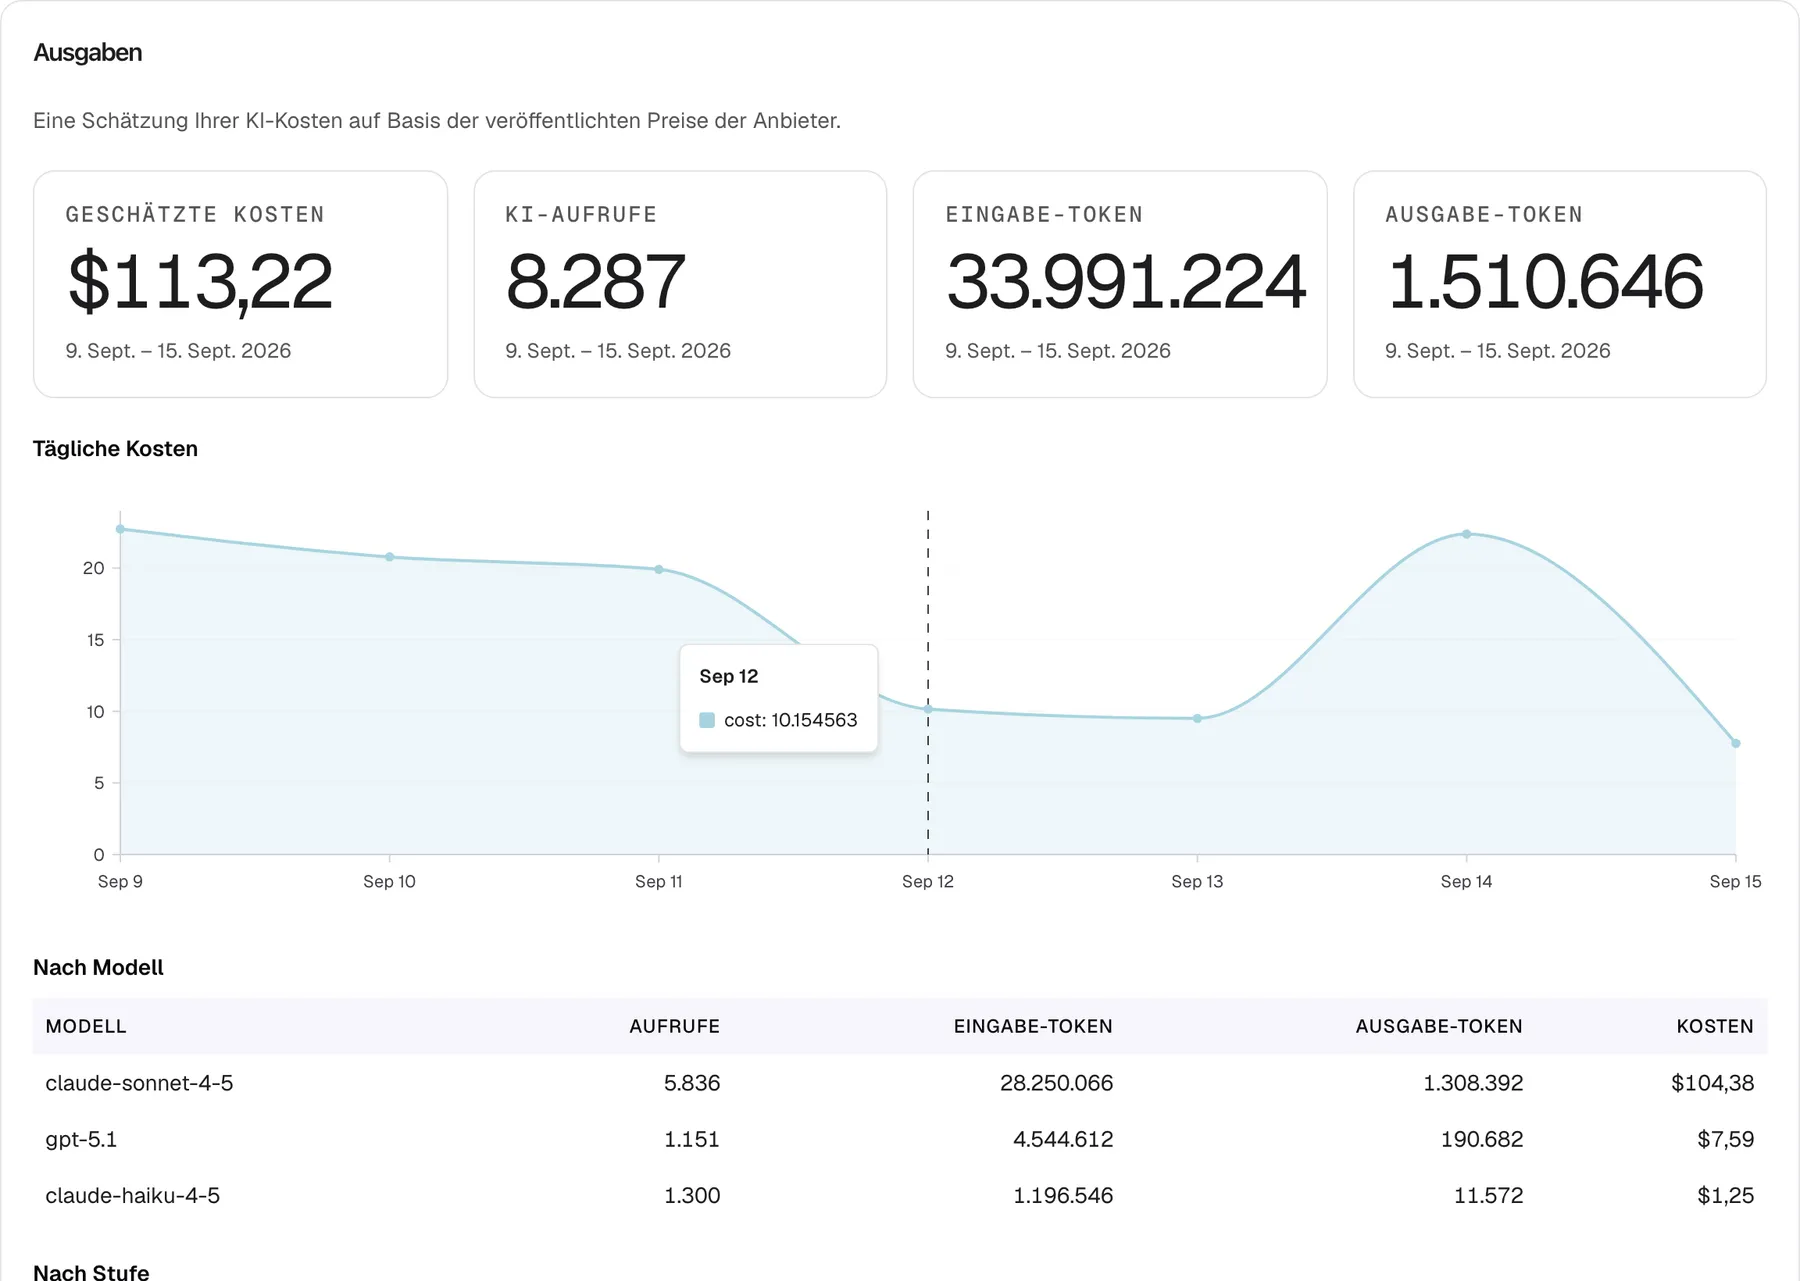Click the Sep 13 data point on chart
Image resolution: width=1800 pixels, height=1281 pixels.
(1197, 718)
